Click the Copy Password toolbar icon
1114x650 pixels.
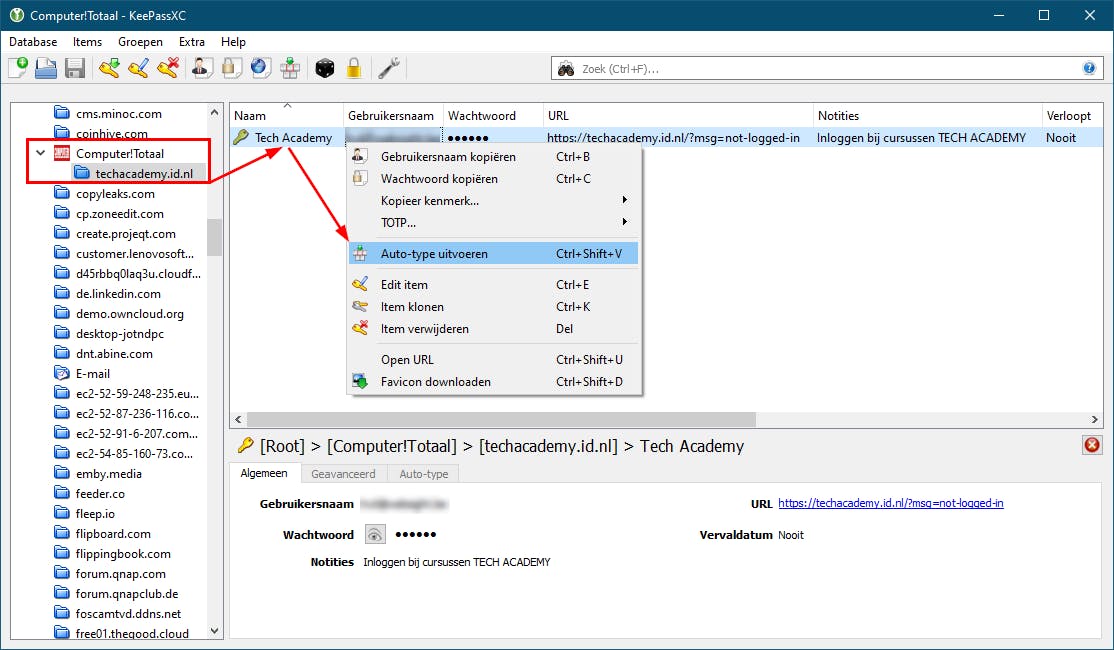pyautogui.click(x=231, y=68)
